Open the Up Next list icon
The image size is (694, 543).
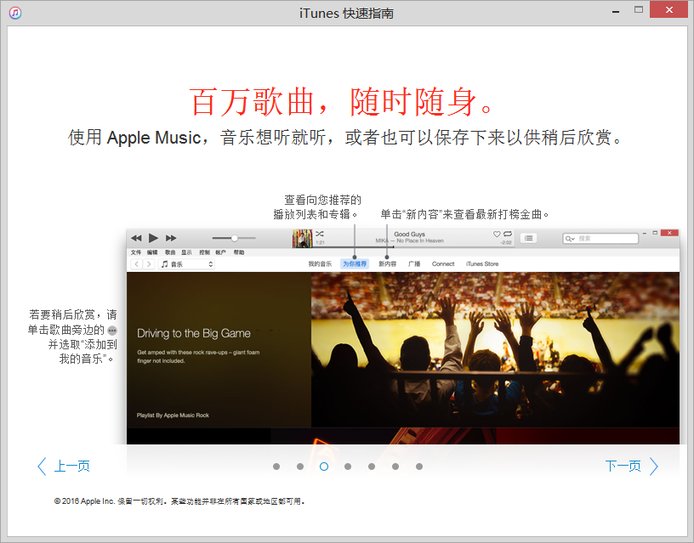click(x=528, y=238)
